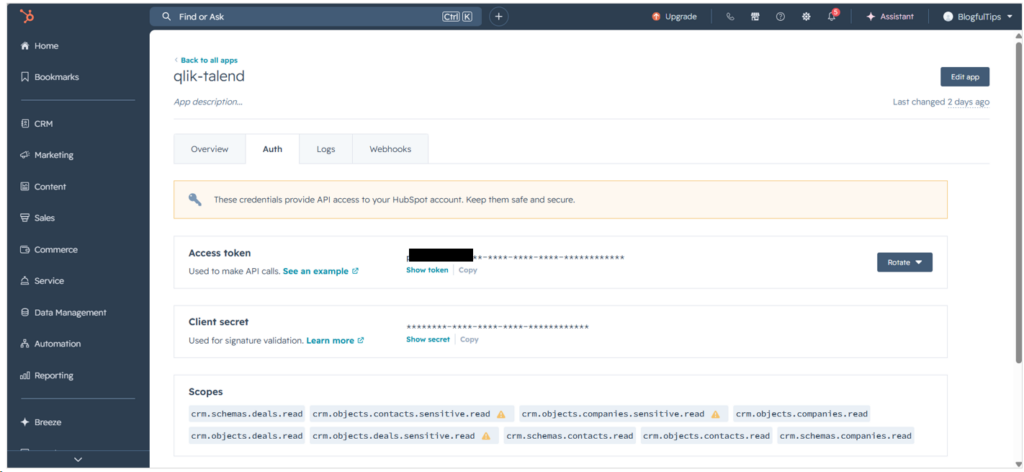
Task: Open the help question mark icon
Action: [780, 17]
